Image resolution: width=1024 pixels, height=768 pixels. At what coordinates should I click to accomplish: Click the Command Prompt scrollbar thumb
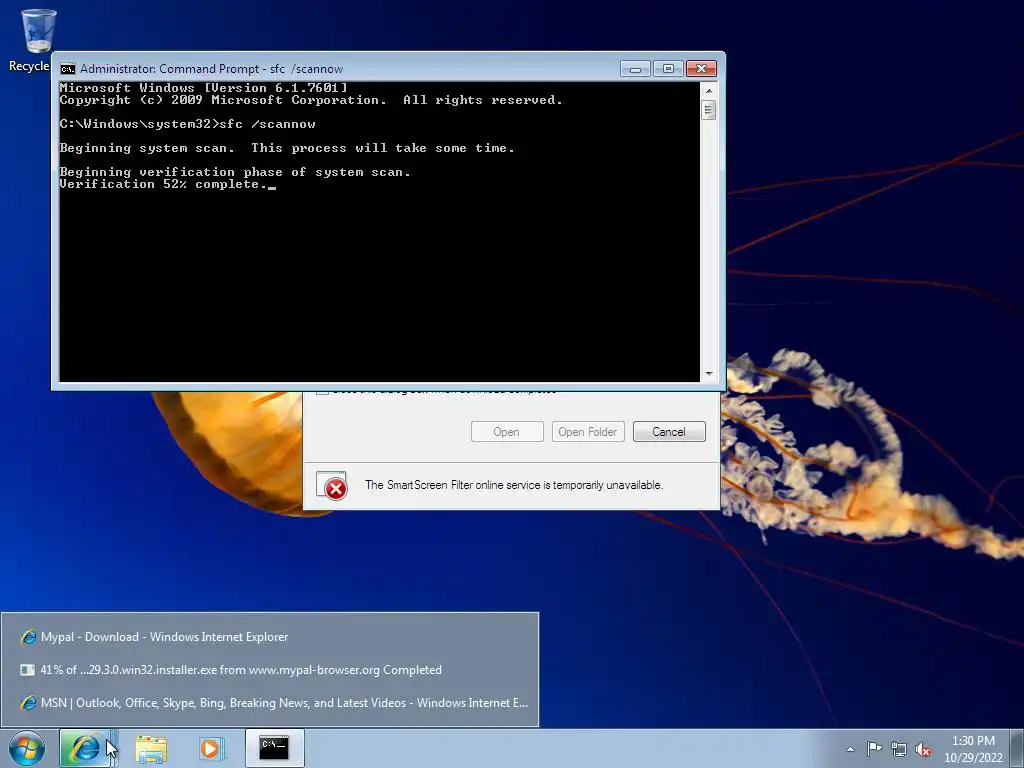tap(709, 110)
